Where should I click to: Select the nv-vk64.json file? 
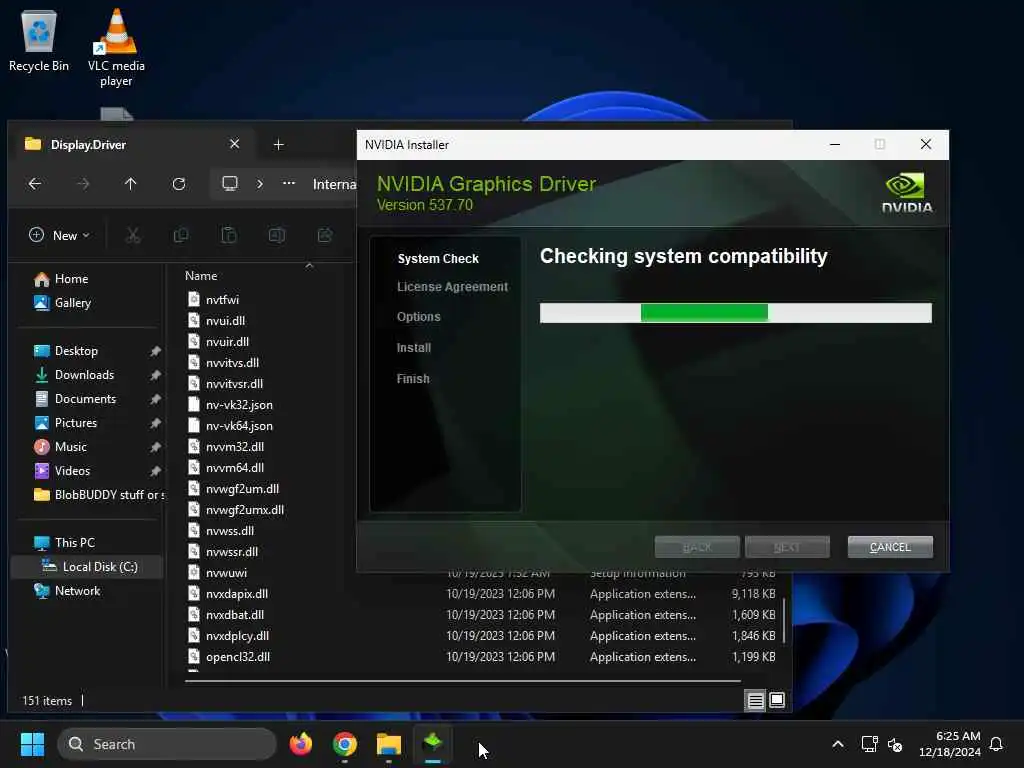[239, 426]
